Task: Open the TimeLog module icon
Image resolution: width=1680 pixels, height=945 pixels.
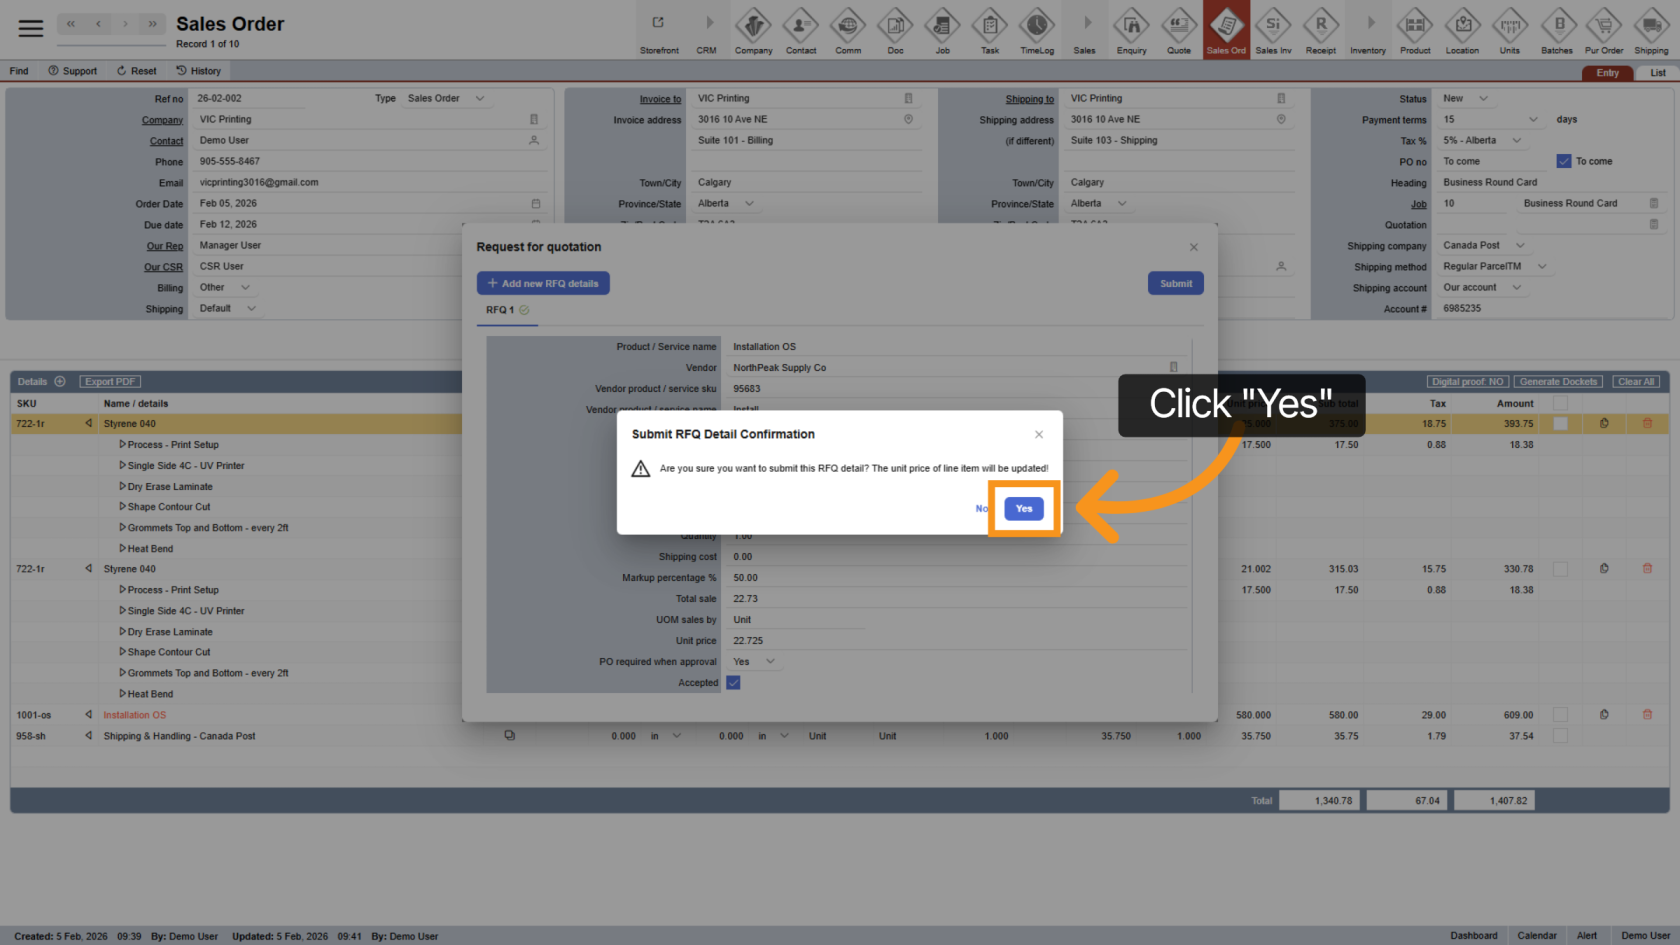Action: point(1036,32)
